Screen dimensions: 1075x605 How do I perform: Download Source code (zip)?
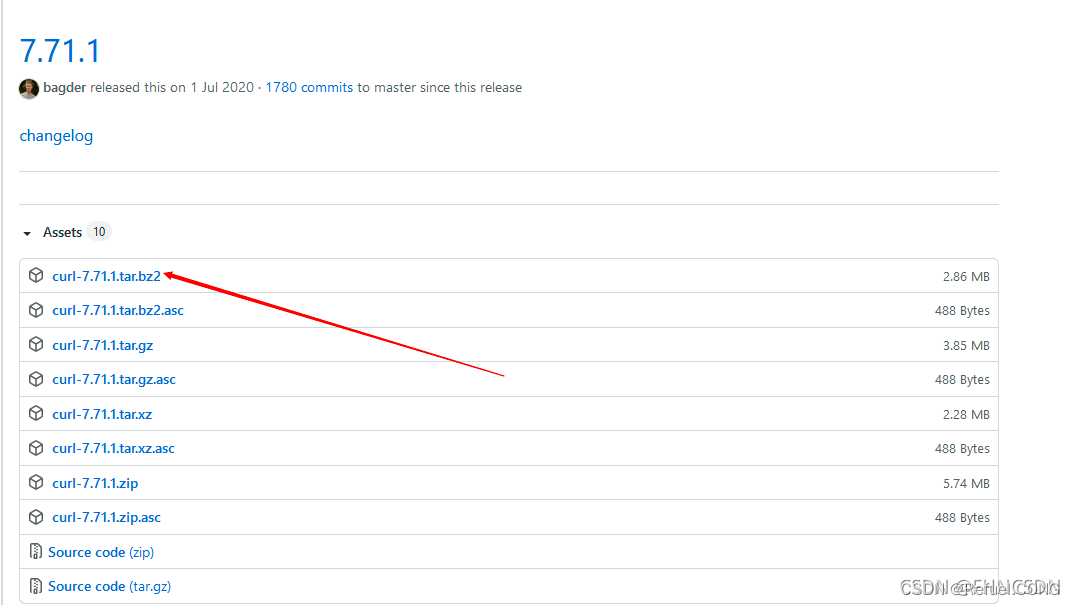tap(101, 552)
